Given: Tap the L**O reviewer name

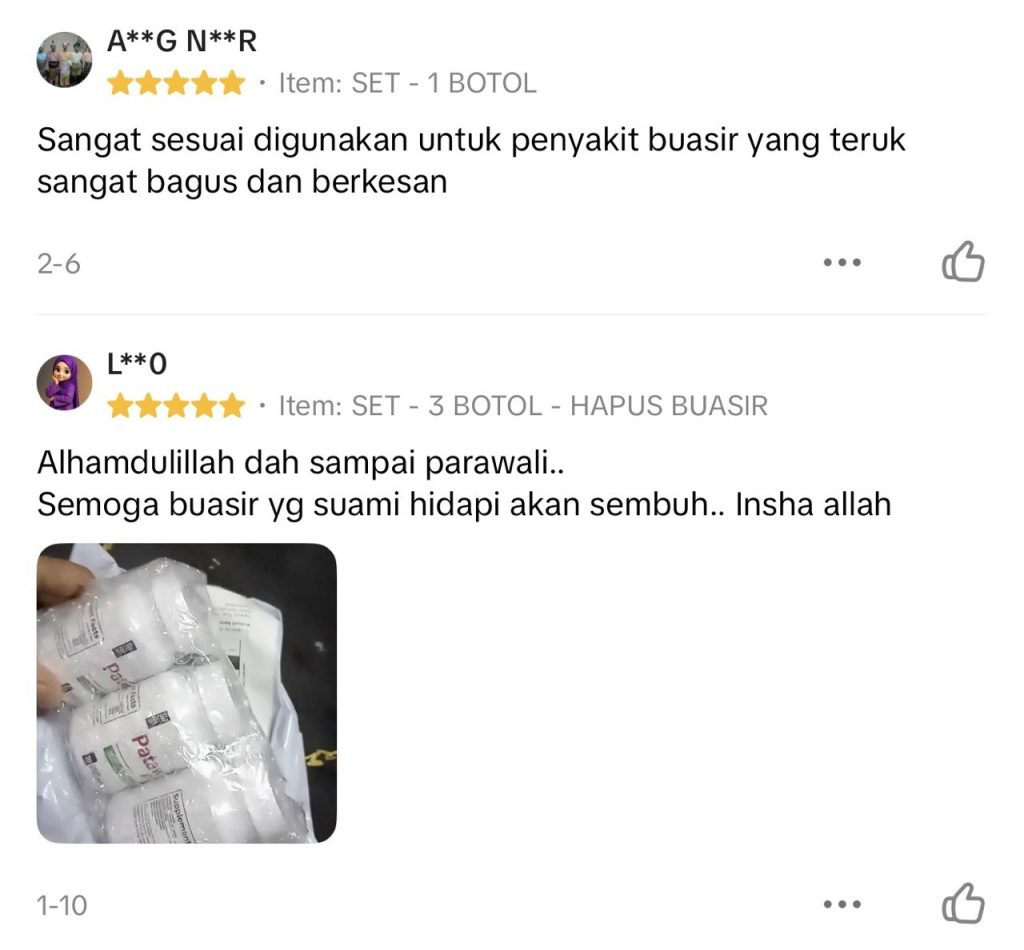Looking at the screenshot, I should coord(137,364).
